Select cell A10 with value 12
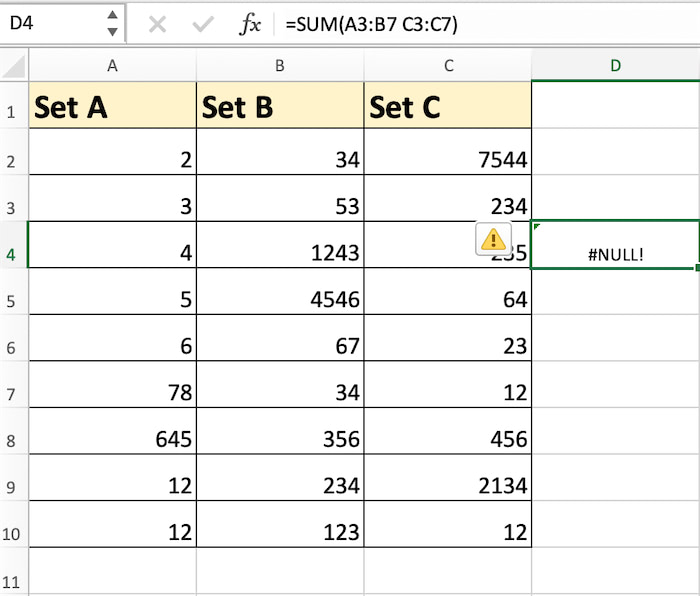The image size is (700, 596). 113,524
